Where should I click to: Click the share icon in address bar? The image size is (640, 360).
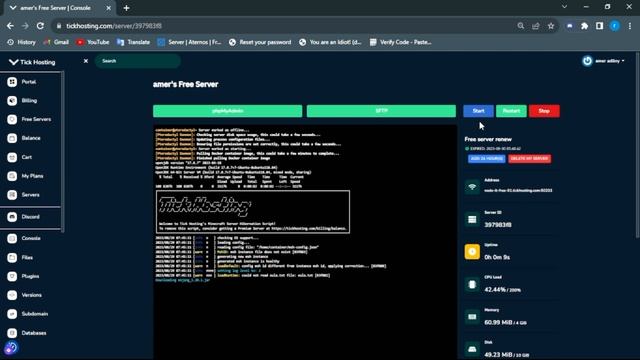(536, 26)
